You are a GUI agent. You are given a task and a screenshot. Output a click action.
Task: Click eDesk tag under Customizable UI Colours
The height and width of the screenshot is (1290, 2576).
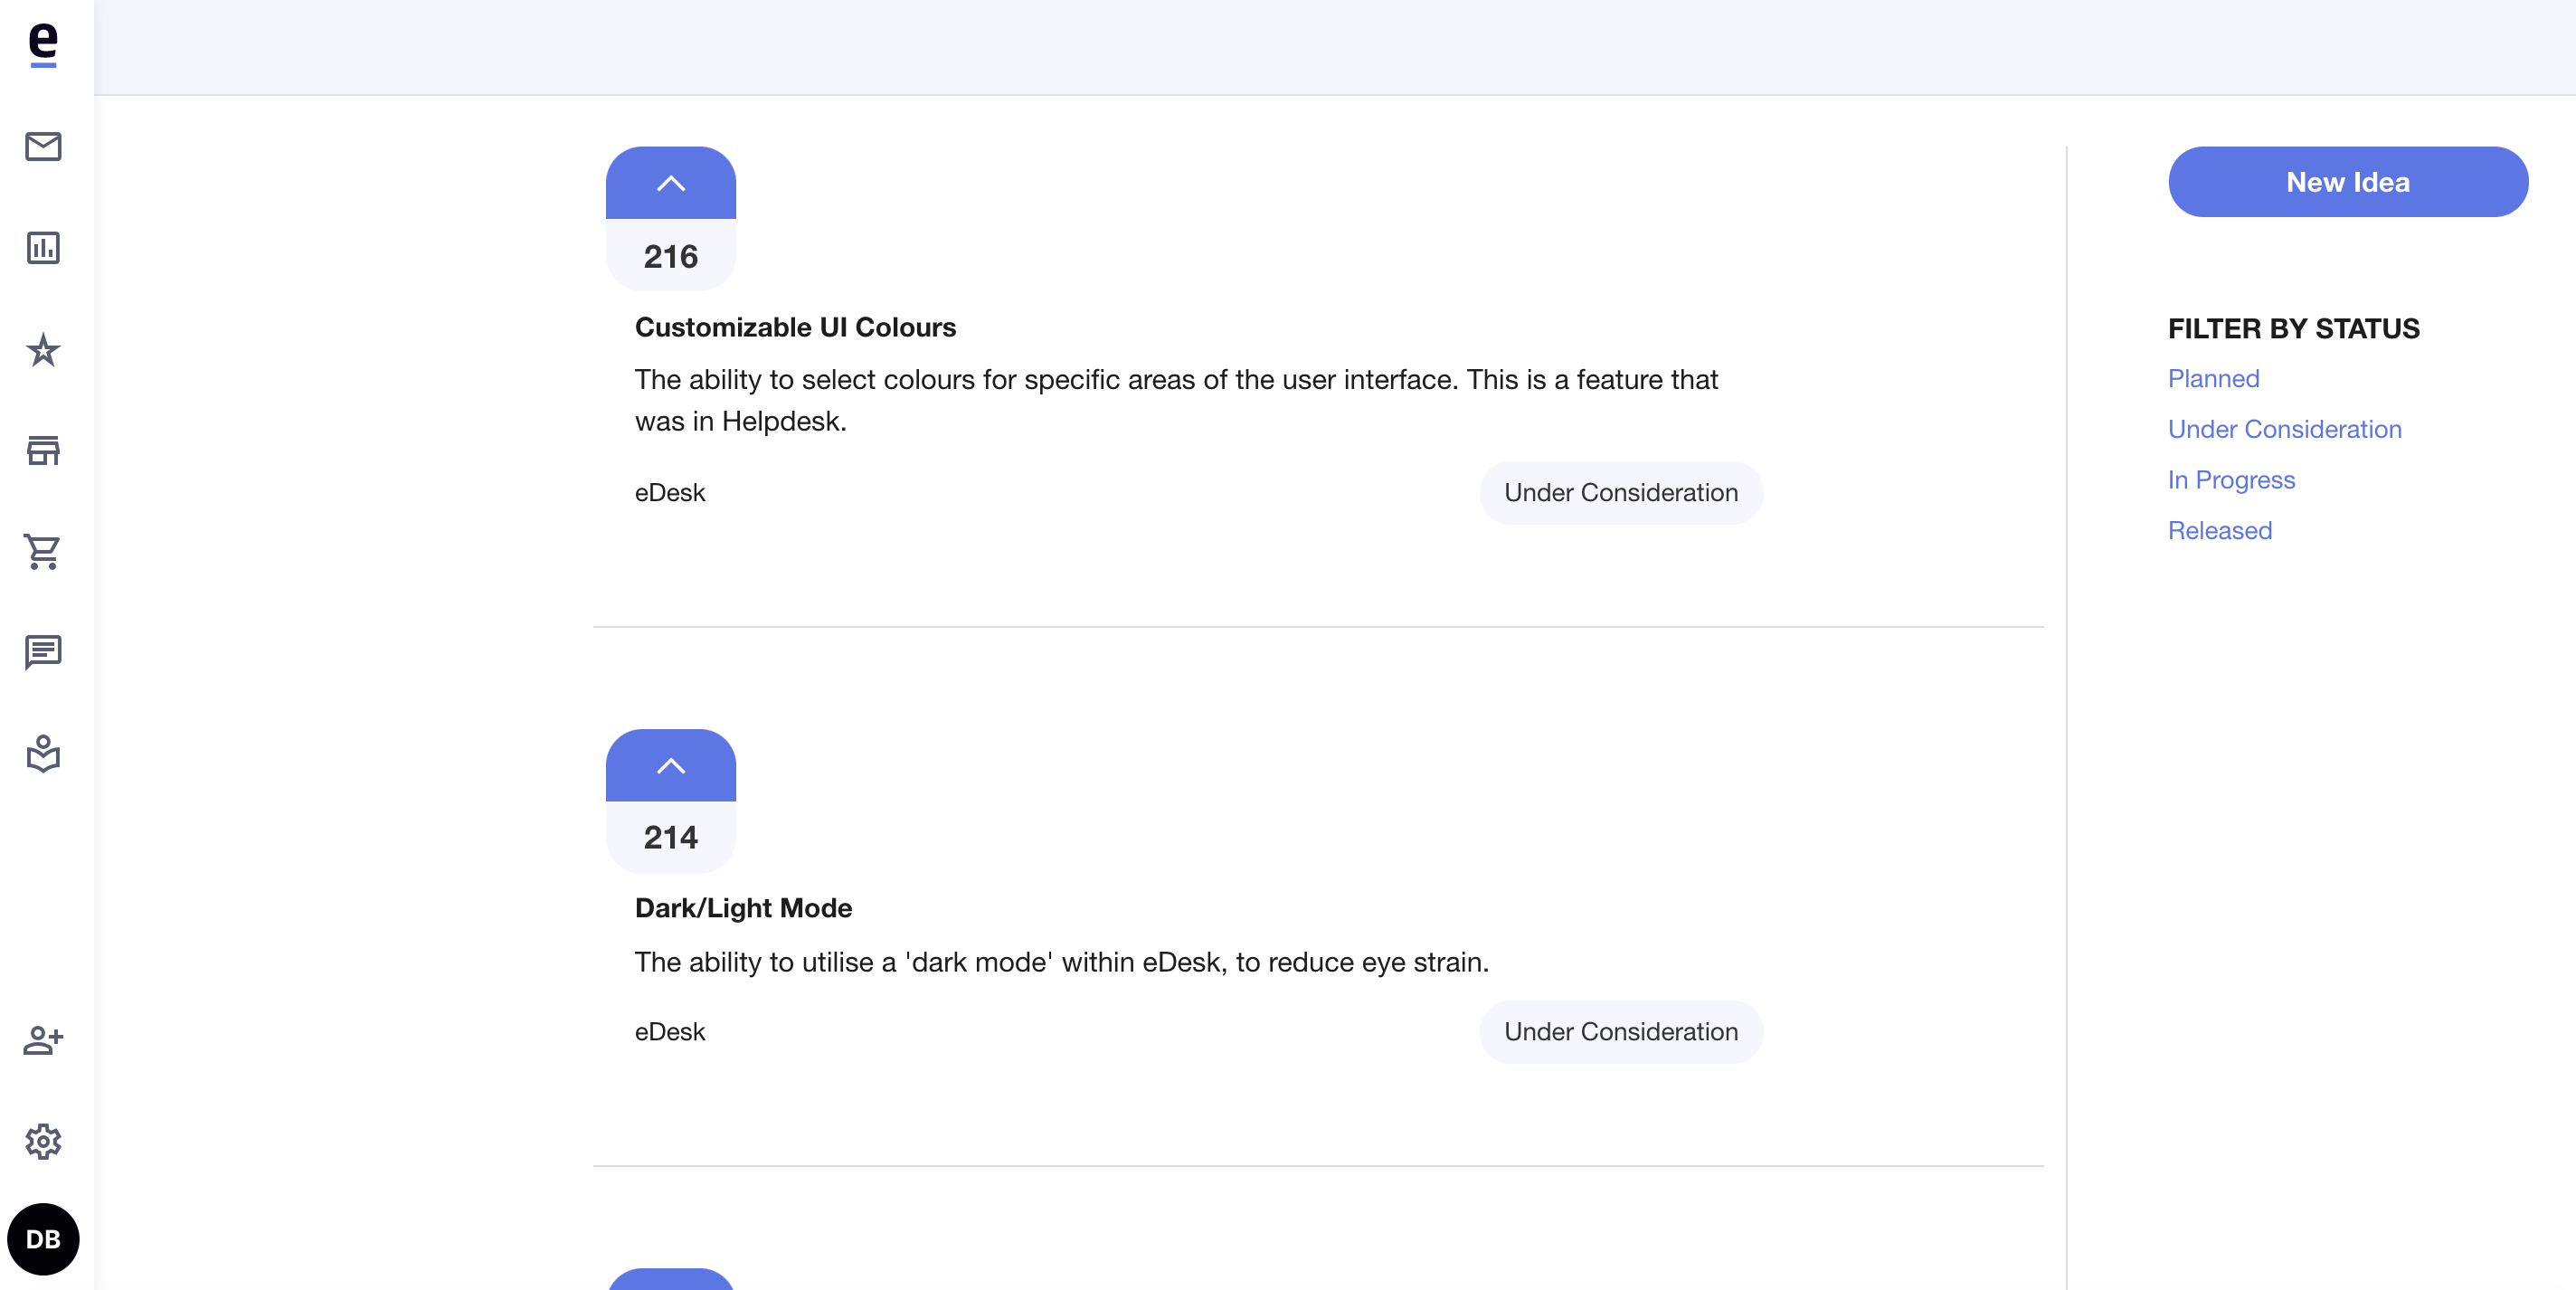click(x=670, y=493)
